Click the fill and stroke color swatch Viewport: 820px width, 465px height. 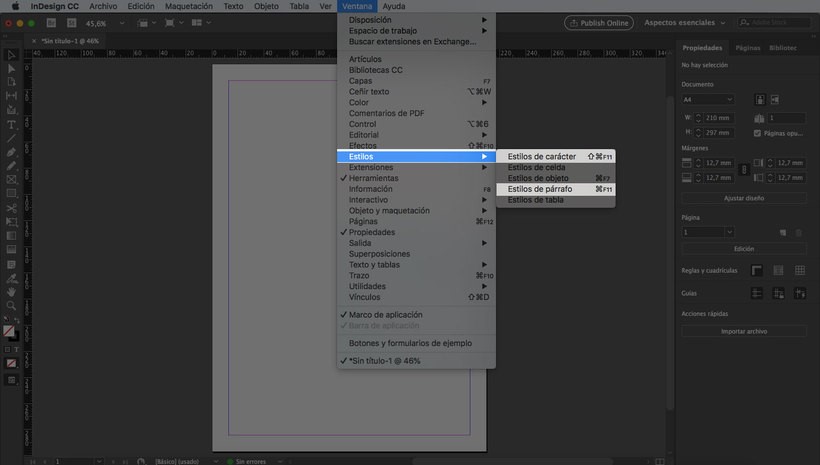pyautogui.click(x=11, y=332)
